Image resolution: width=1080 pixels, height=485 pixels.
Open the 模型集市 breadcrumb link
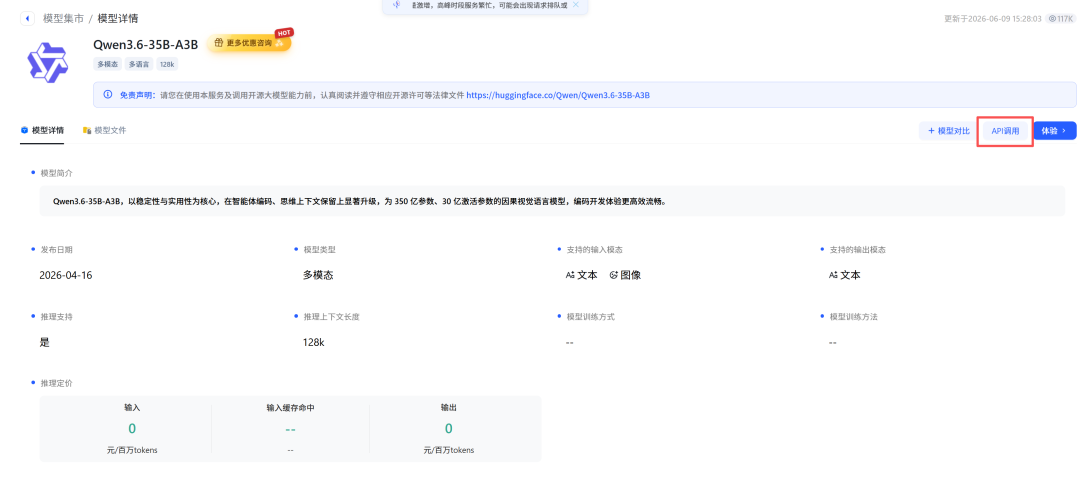point(63,19)
